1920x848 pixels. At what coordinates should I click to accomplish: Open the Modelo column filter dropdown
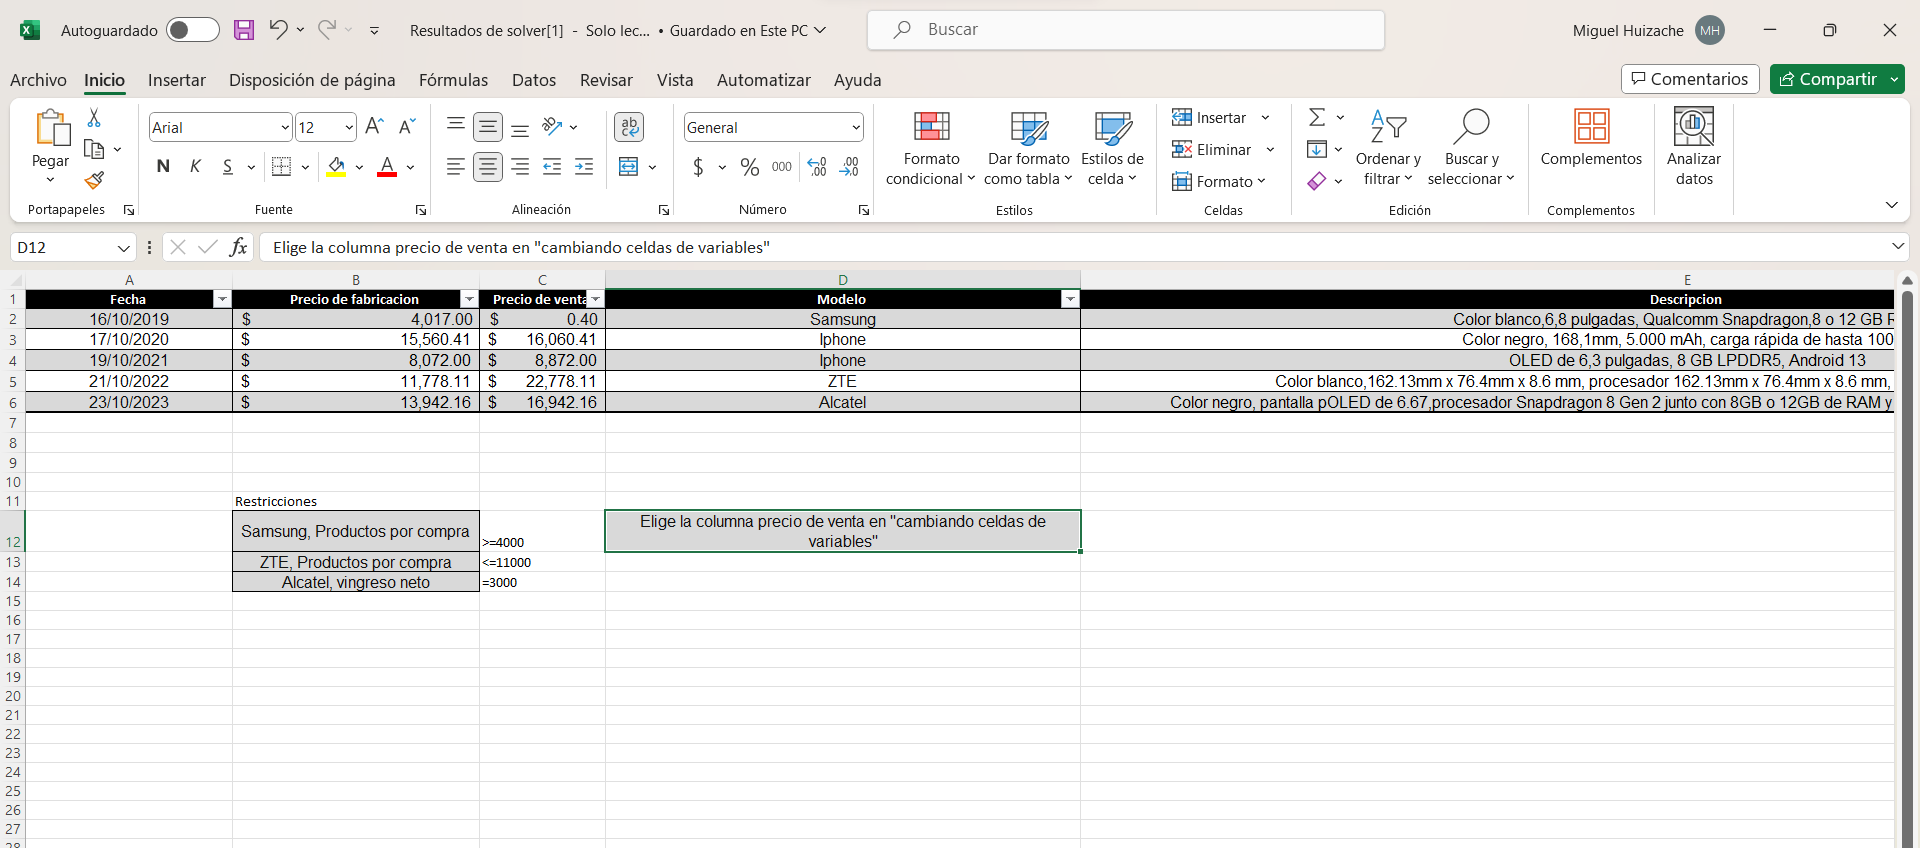1070,299
